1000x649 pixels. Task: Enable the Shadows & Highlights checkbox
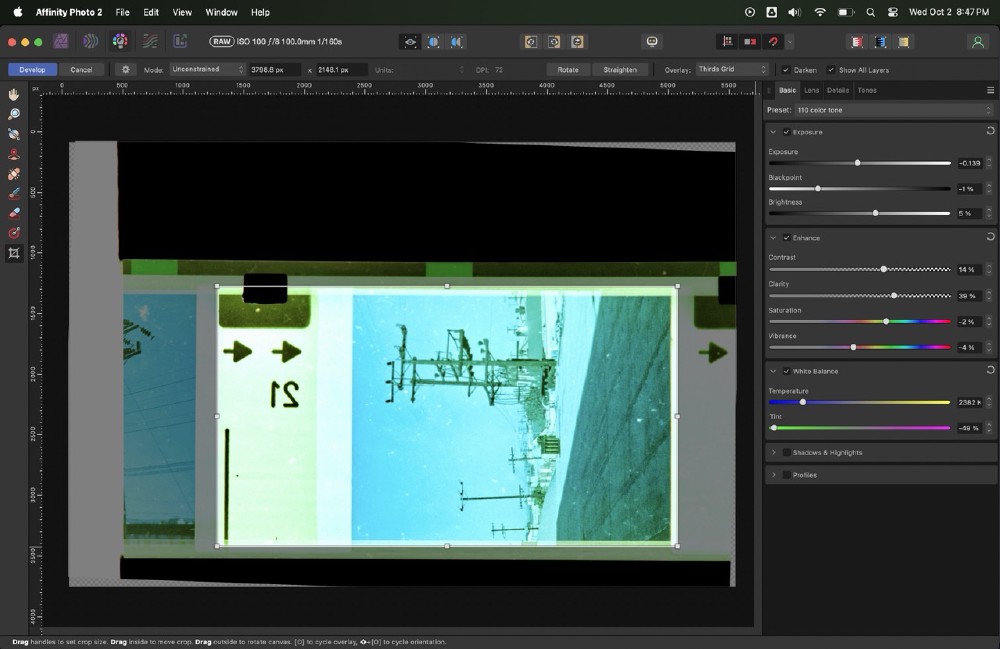[x=786, y=453]
